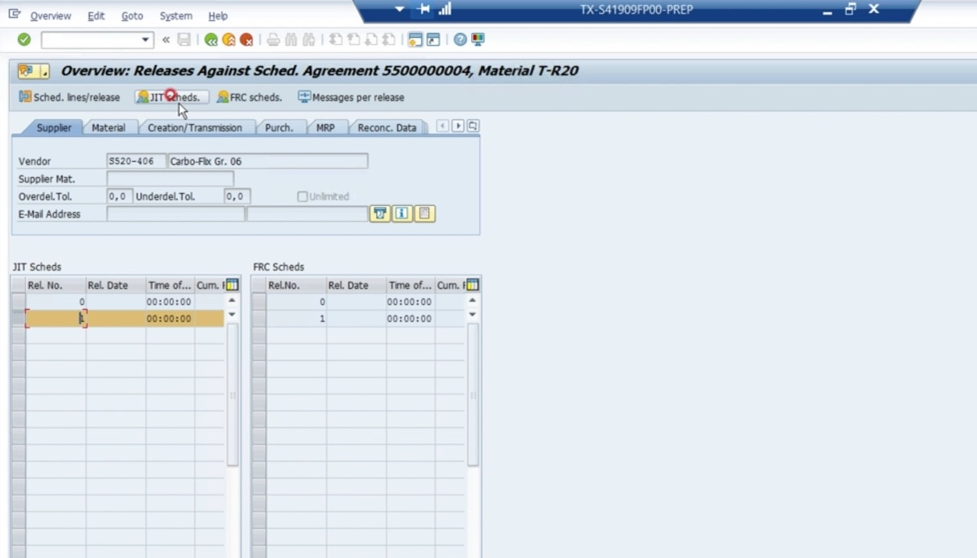Click the FRC scheds. button

tap(249, 97)
